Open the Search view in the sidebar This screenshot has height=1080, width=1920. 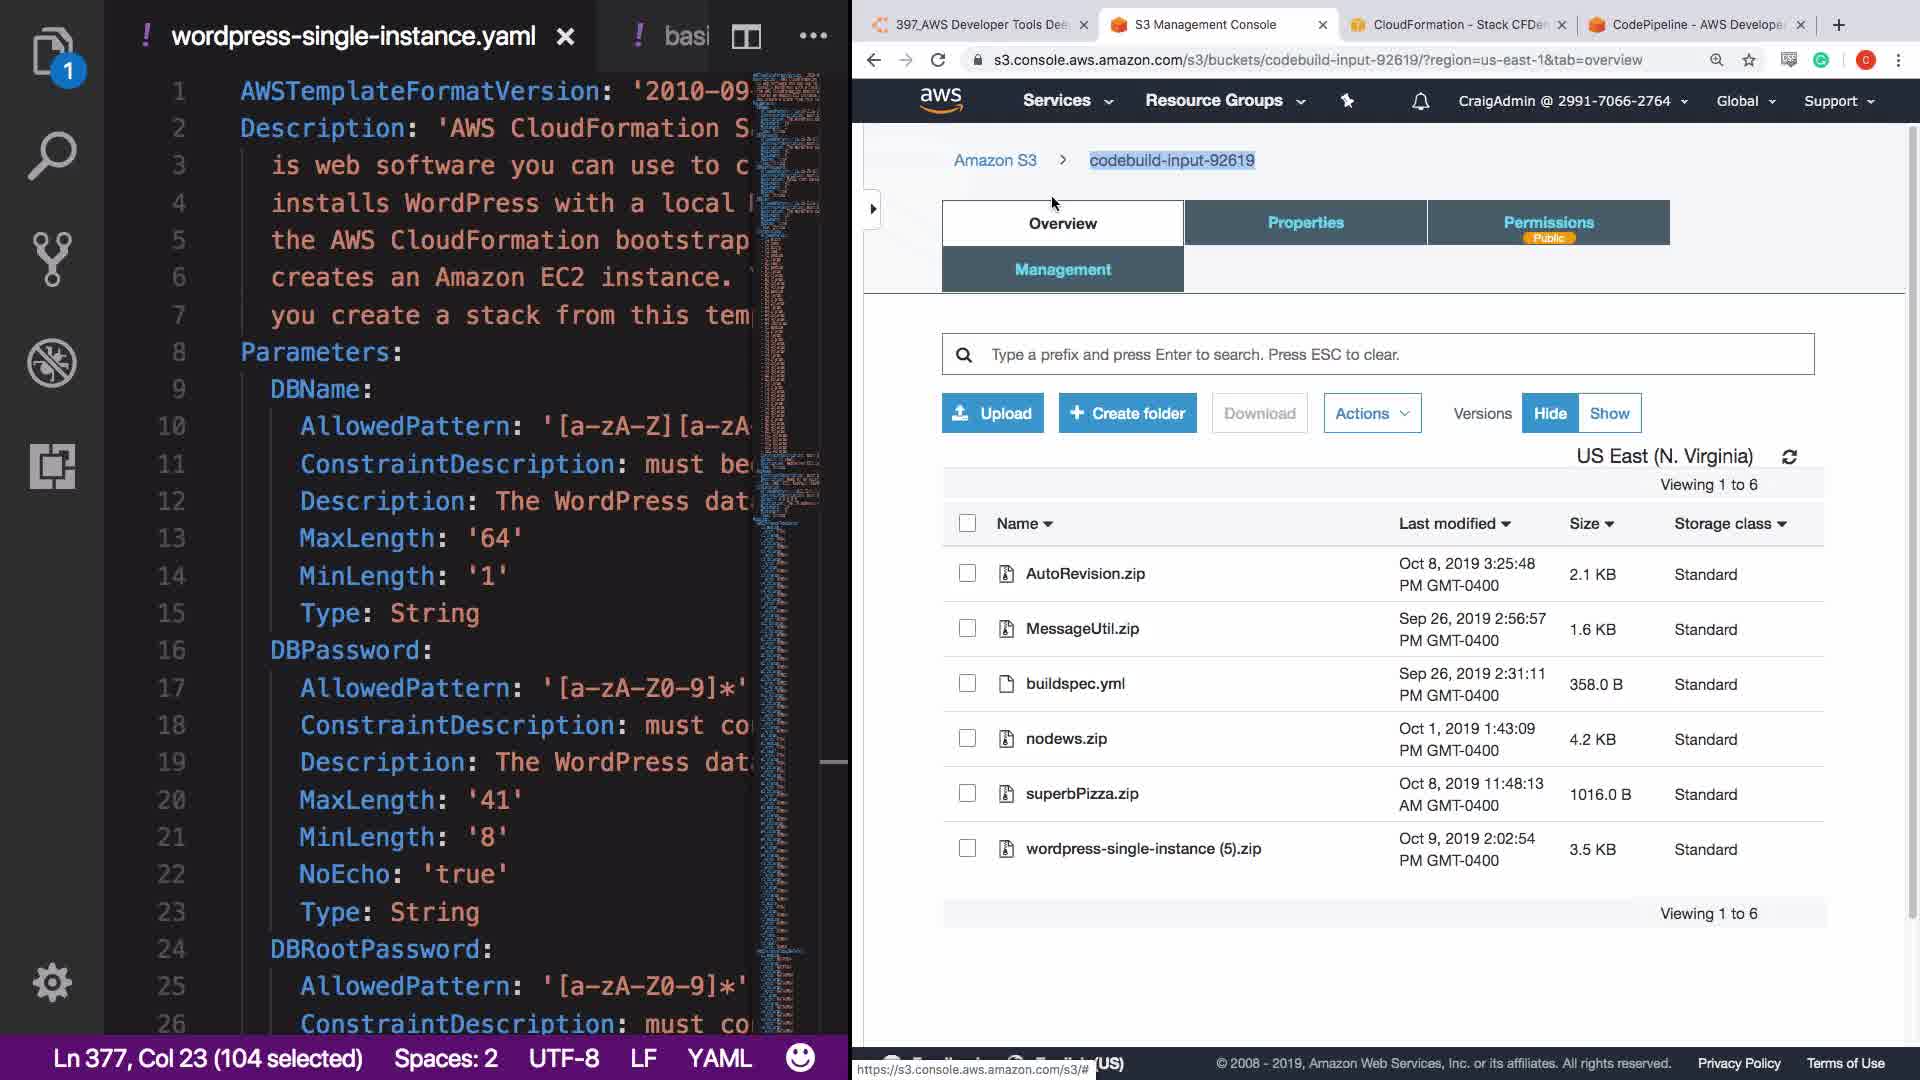pos(52,156)
